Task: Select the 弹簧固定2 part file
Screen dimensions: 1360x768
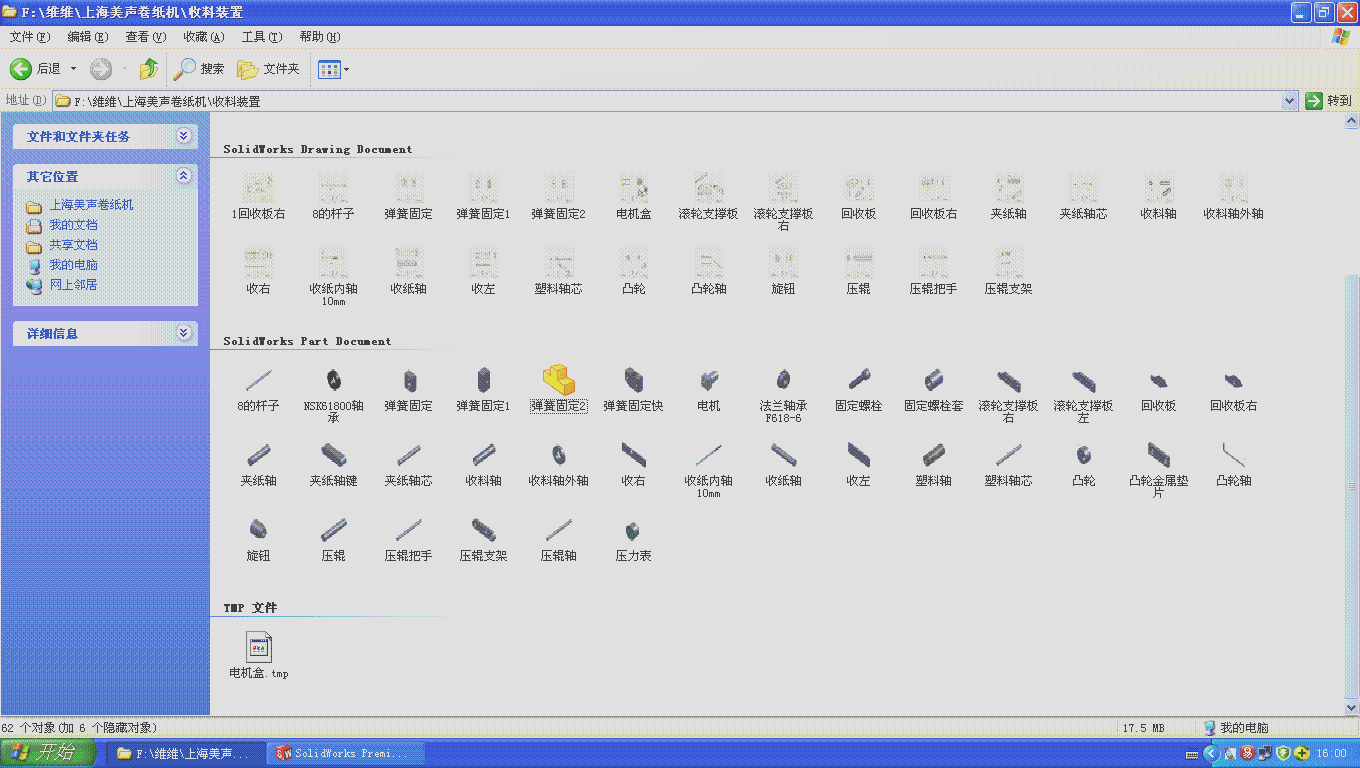Action: tap(558, 389)
